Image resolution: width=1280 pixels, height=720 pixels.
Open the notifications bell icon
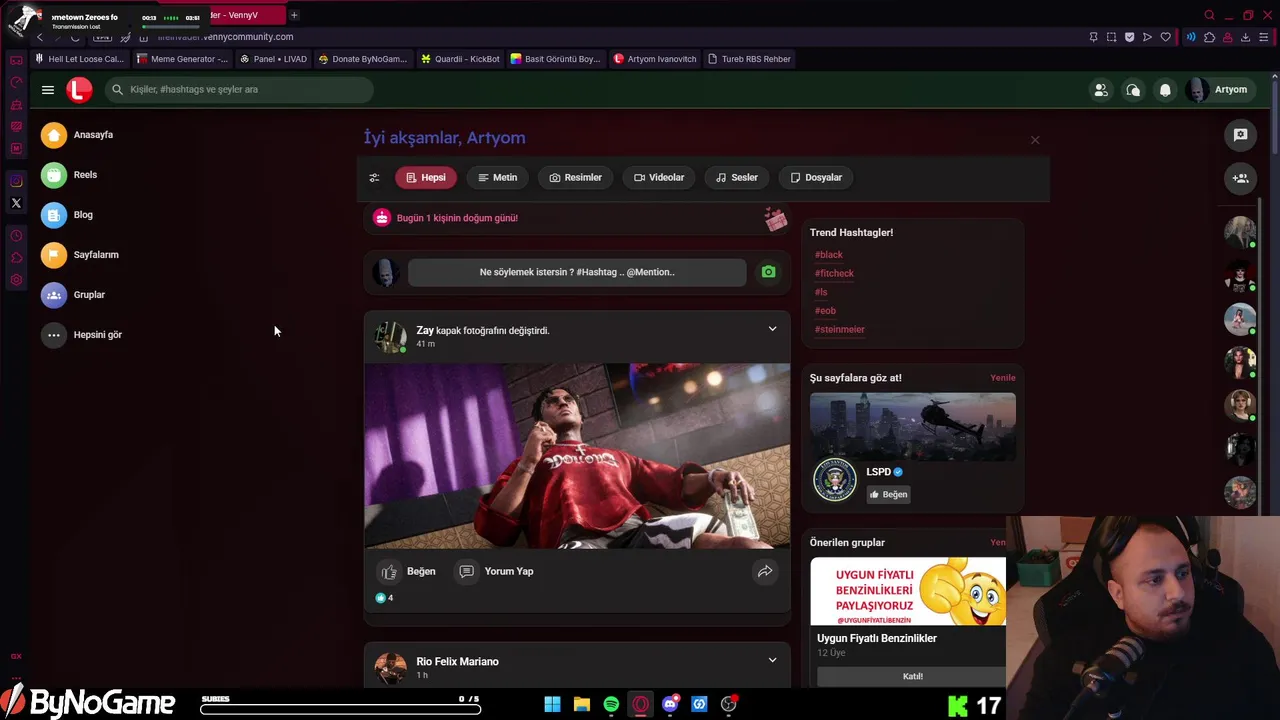click(x=1165, y=90)
